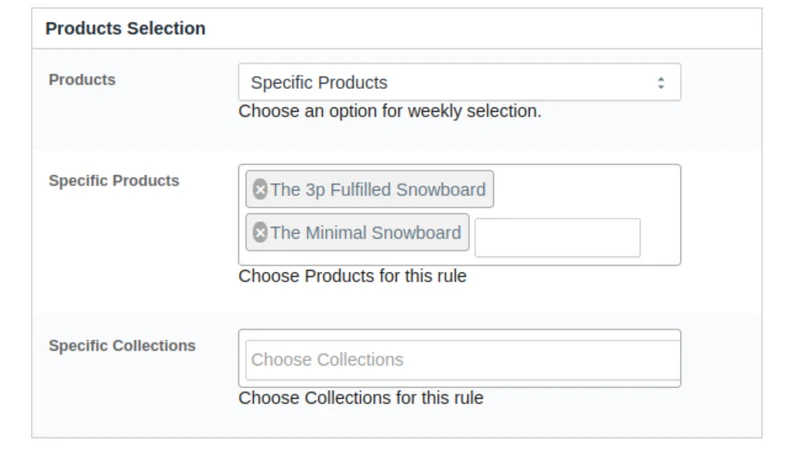Screen dimensions: 800x450
Task: Click empty area inside Specific Products box
Action: [x=587, y=190]
